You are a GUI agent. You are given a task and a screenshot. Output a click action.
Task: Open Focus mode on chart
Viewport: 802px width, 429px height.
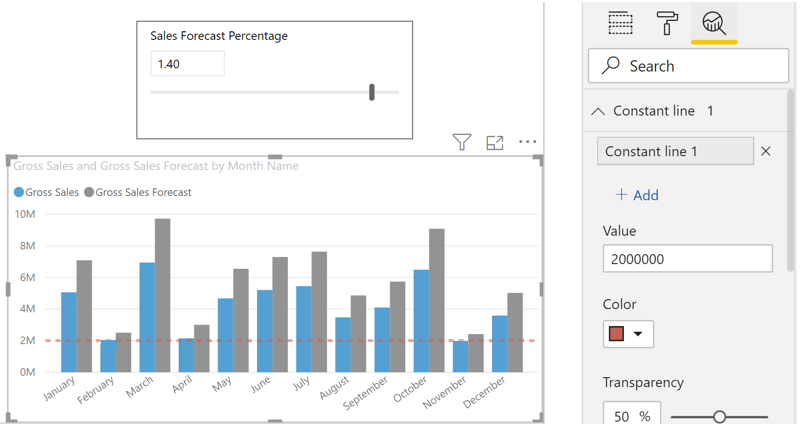495,143
